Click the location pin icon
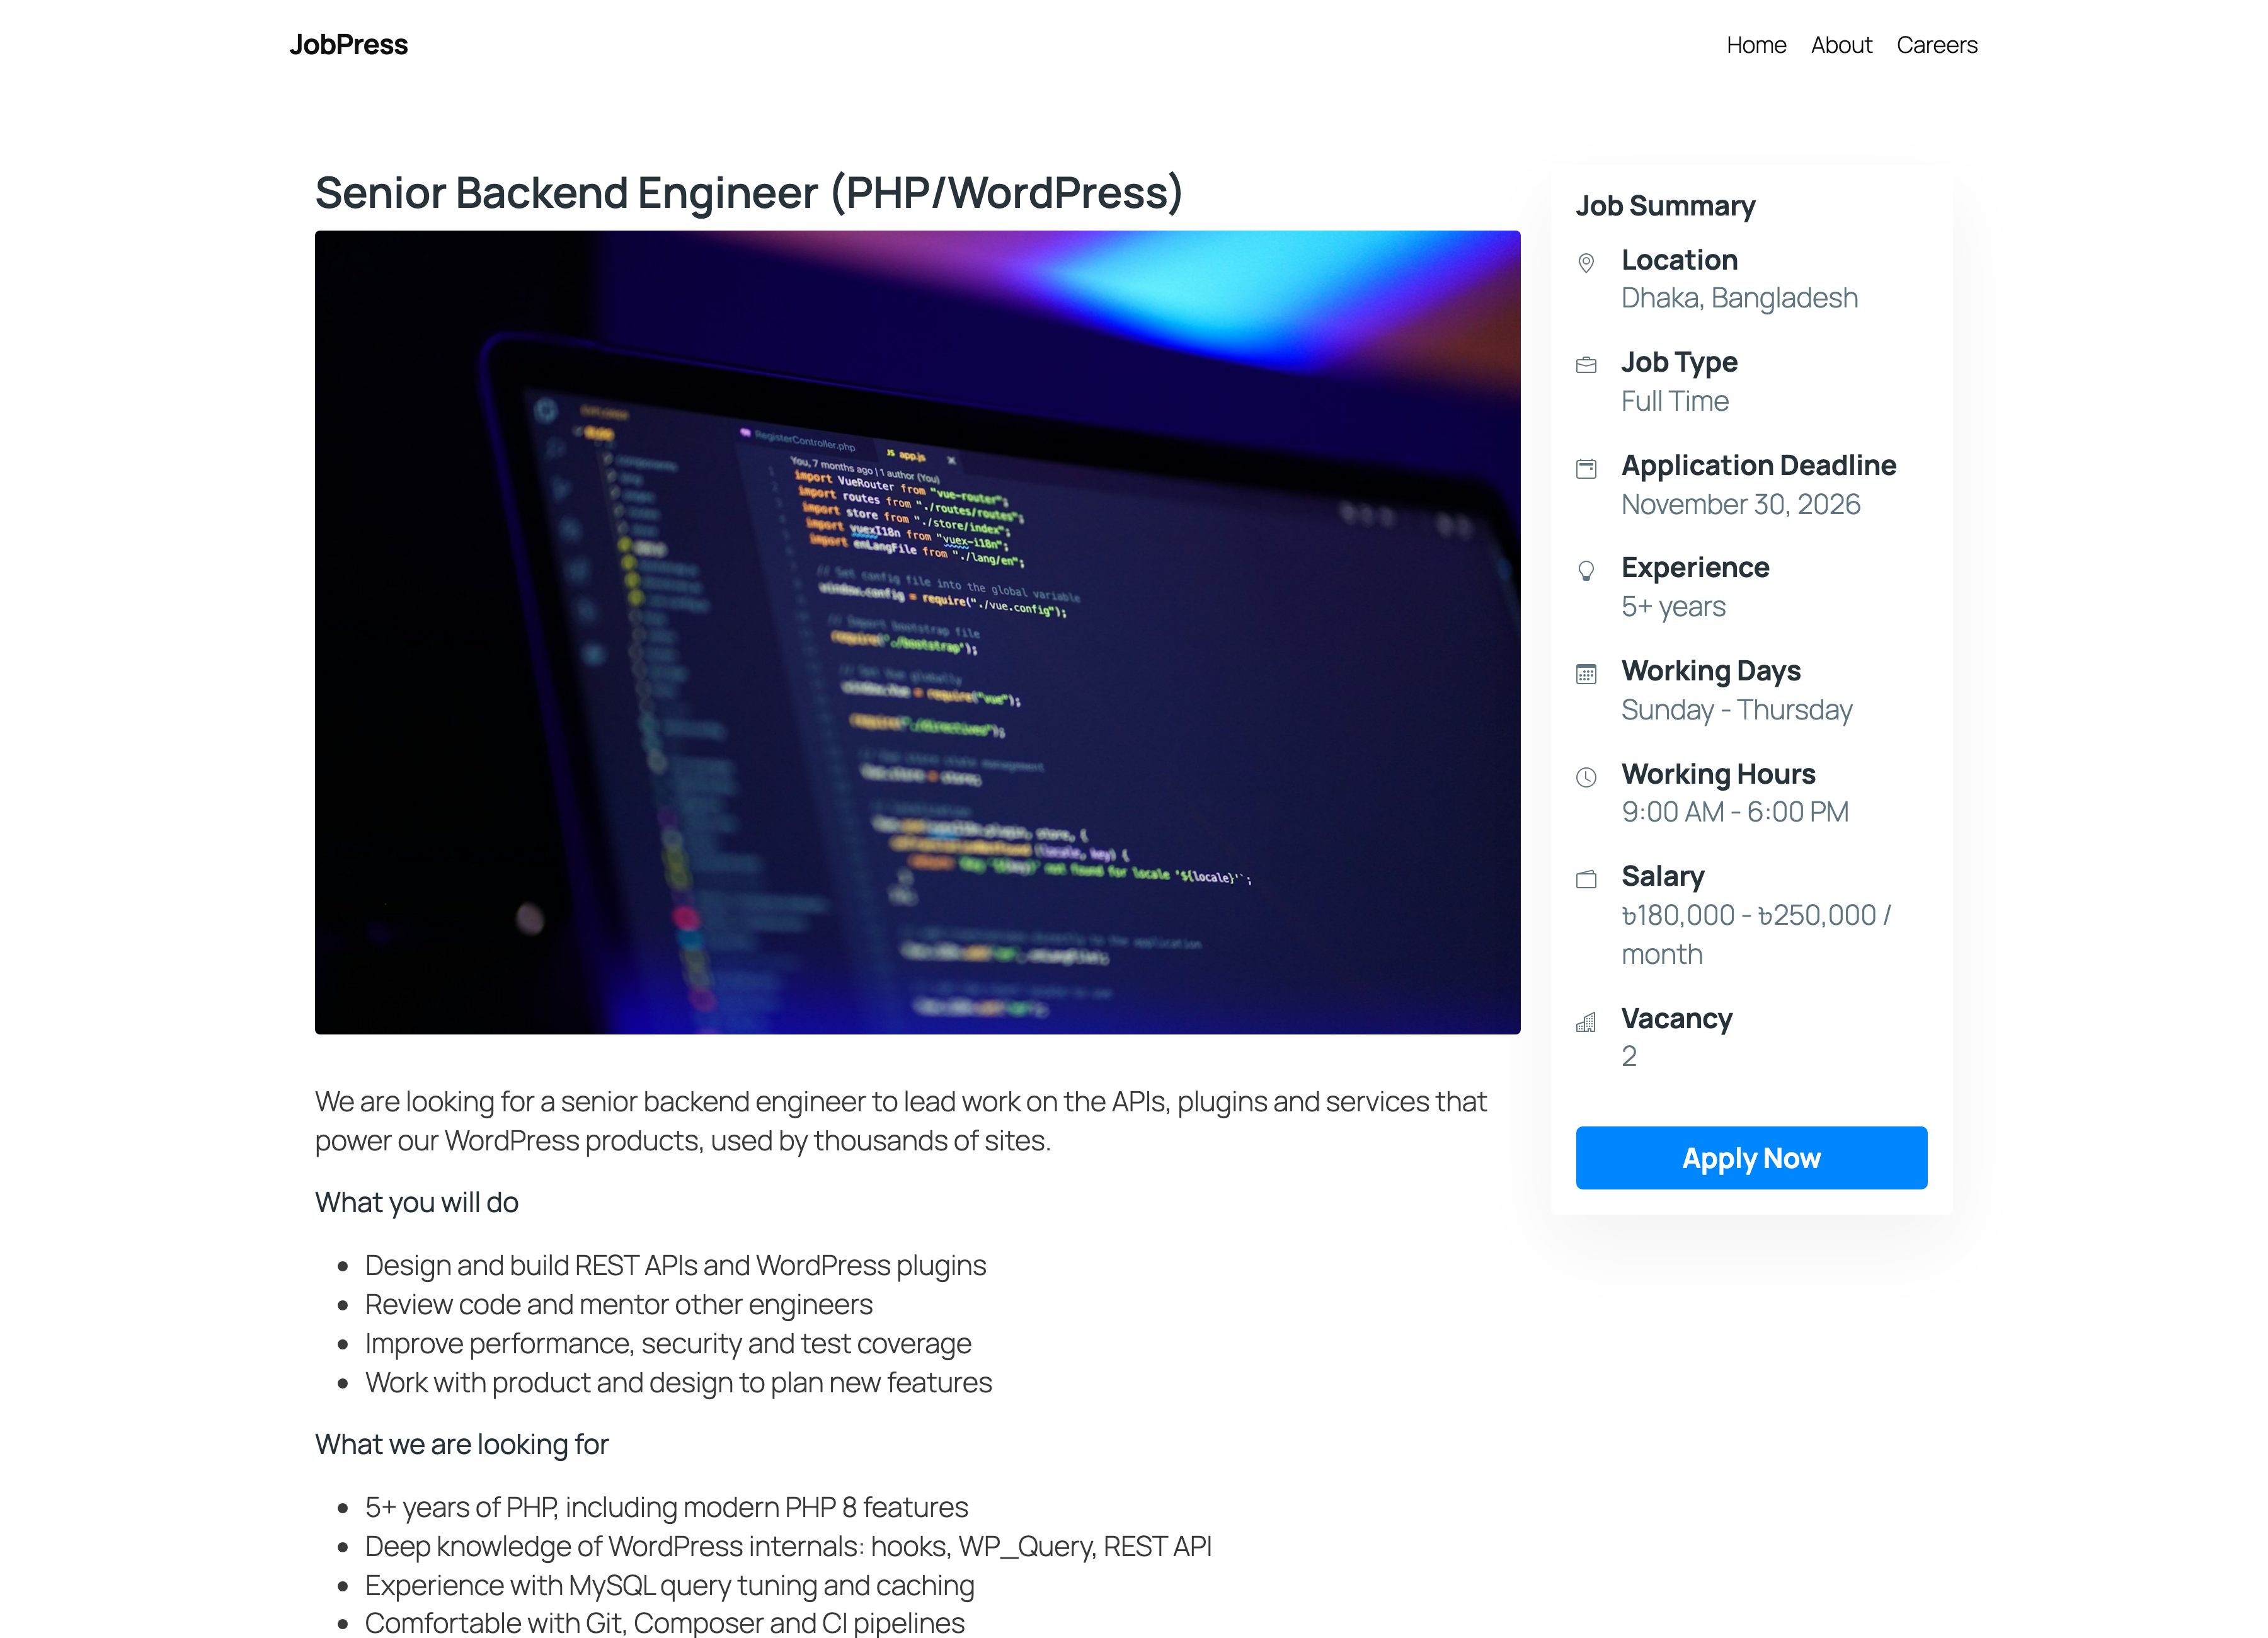Screen dimensions: 2268x1638 point(1586,263)
